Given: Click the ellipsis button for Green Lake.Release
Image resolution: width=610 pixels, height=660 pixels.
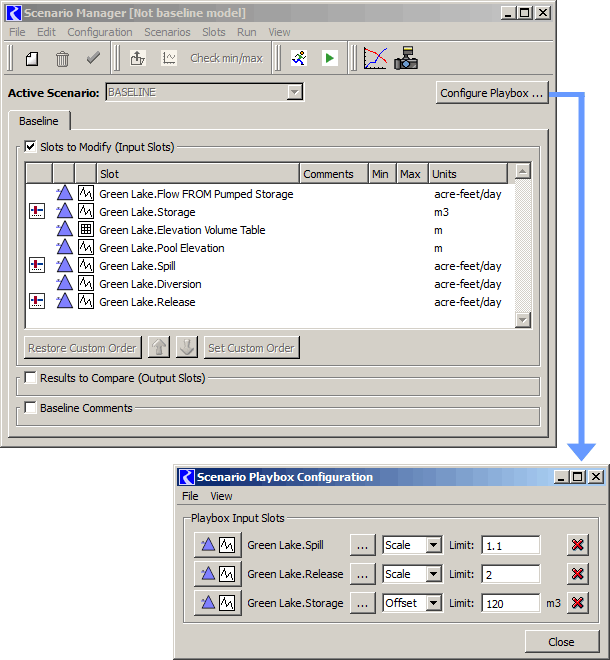Looking at the screenshot, I should (x=362, y=574).
